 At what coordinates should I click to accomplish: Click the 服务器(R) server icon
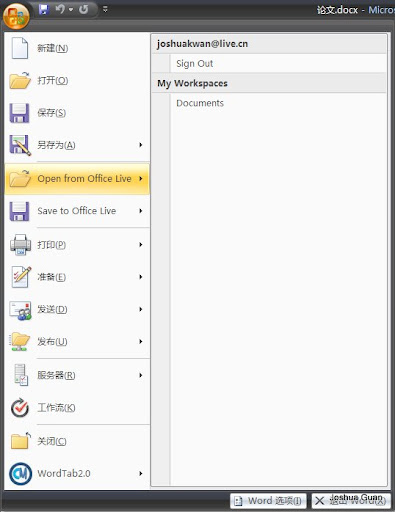click(x=21, y=375)
